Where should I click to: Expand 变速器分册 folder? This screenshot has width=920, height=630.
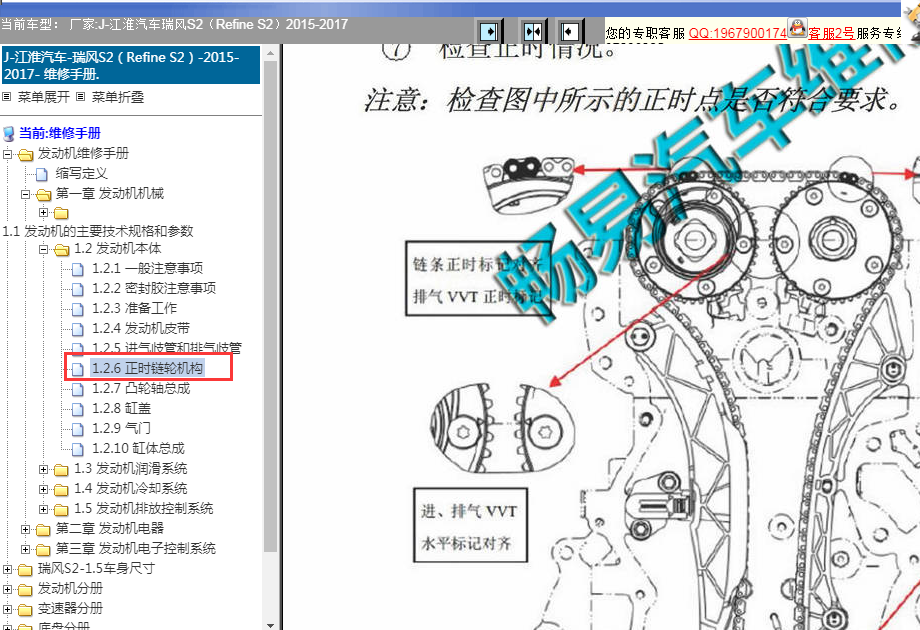tap(7, 609)
